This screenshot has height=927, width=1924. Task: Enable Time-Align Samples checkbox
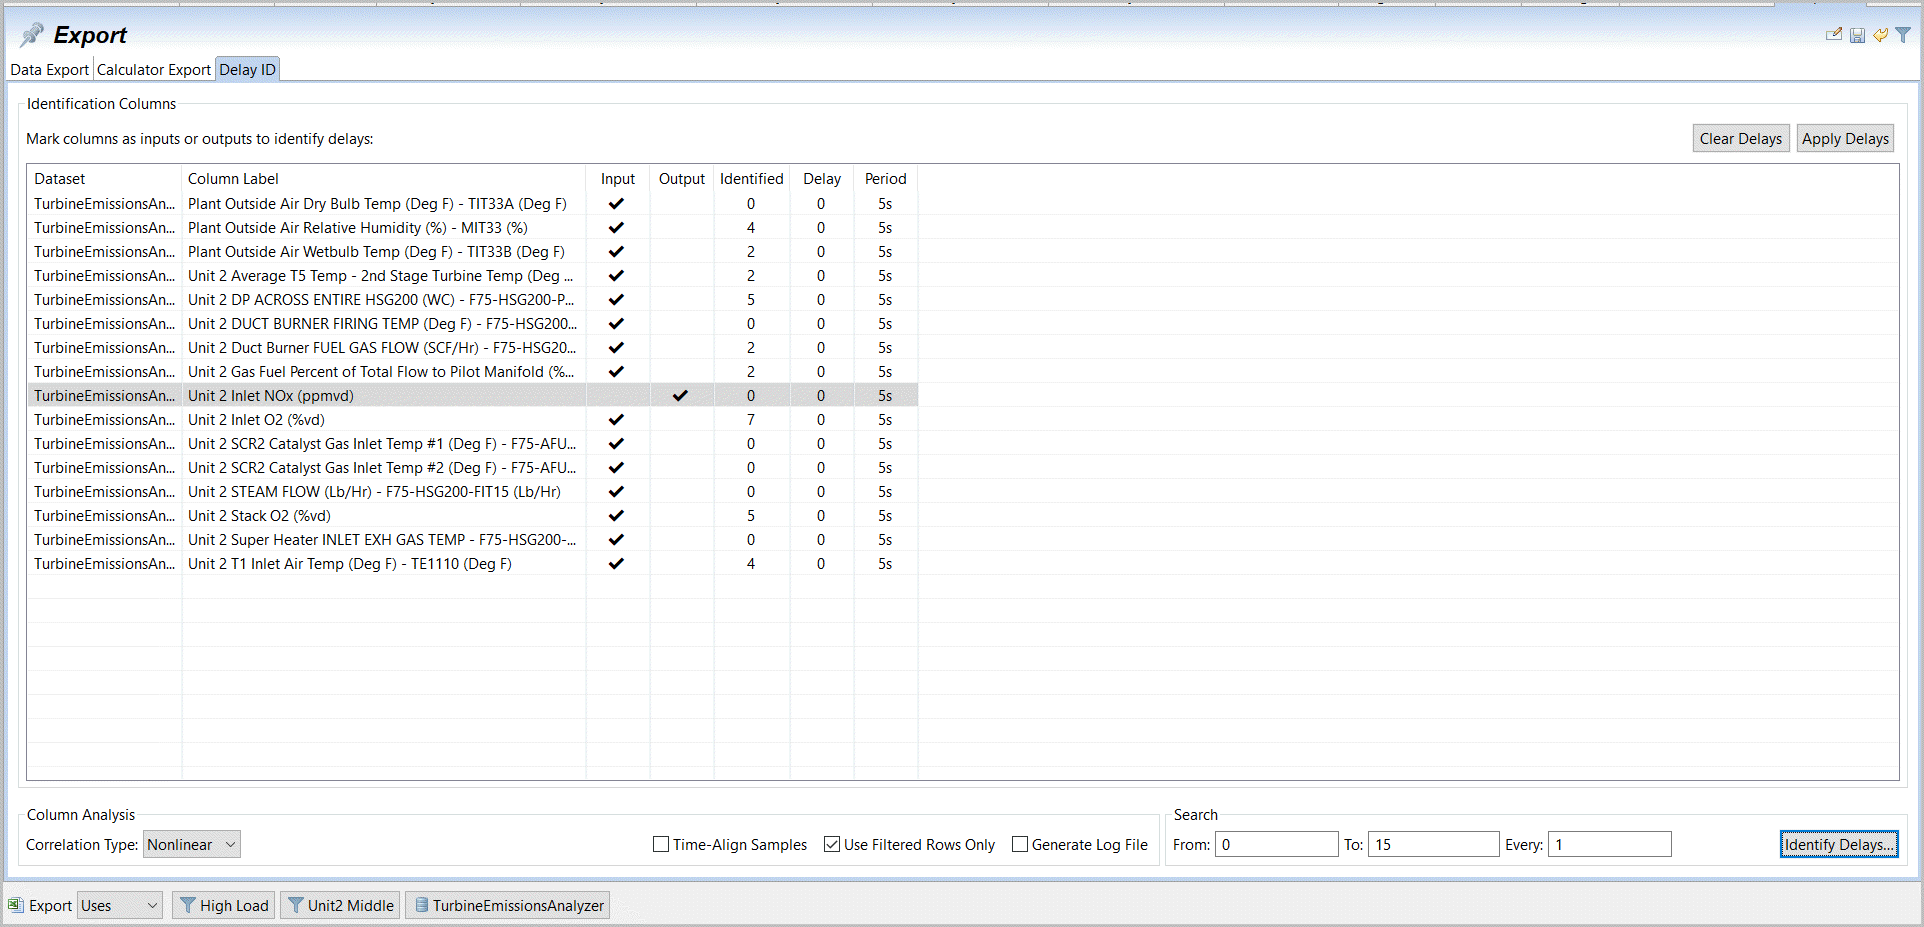tap(661, 844)
